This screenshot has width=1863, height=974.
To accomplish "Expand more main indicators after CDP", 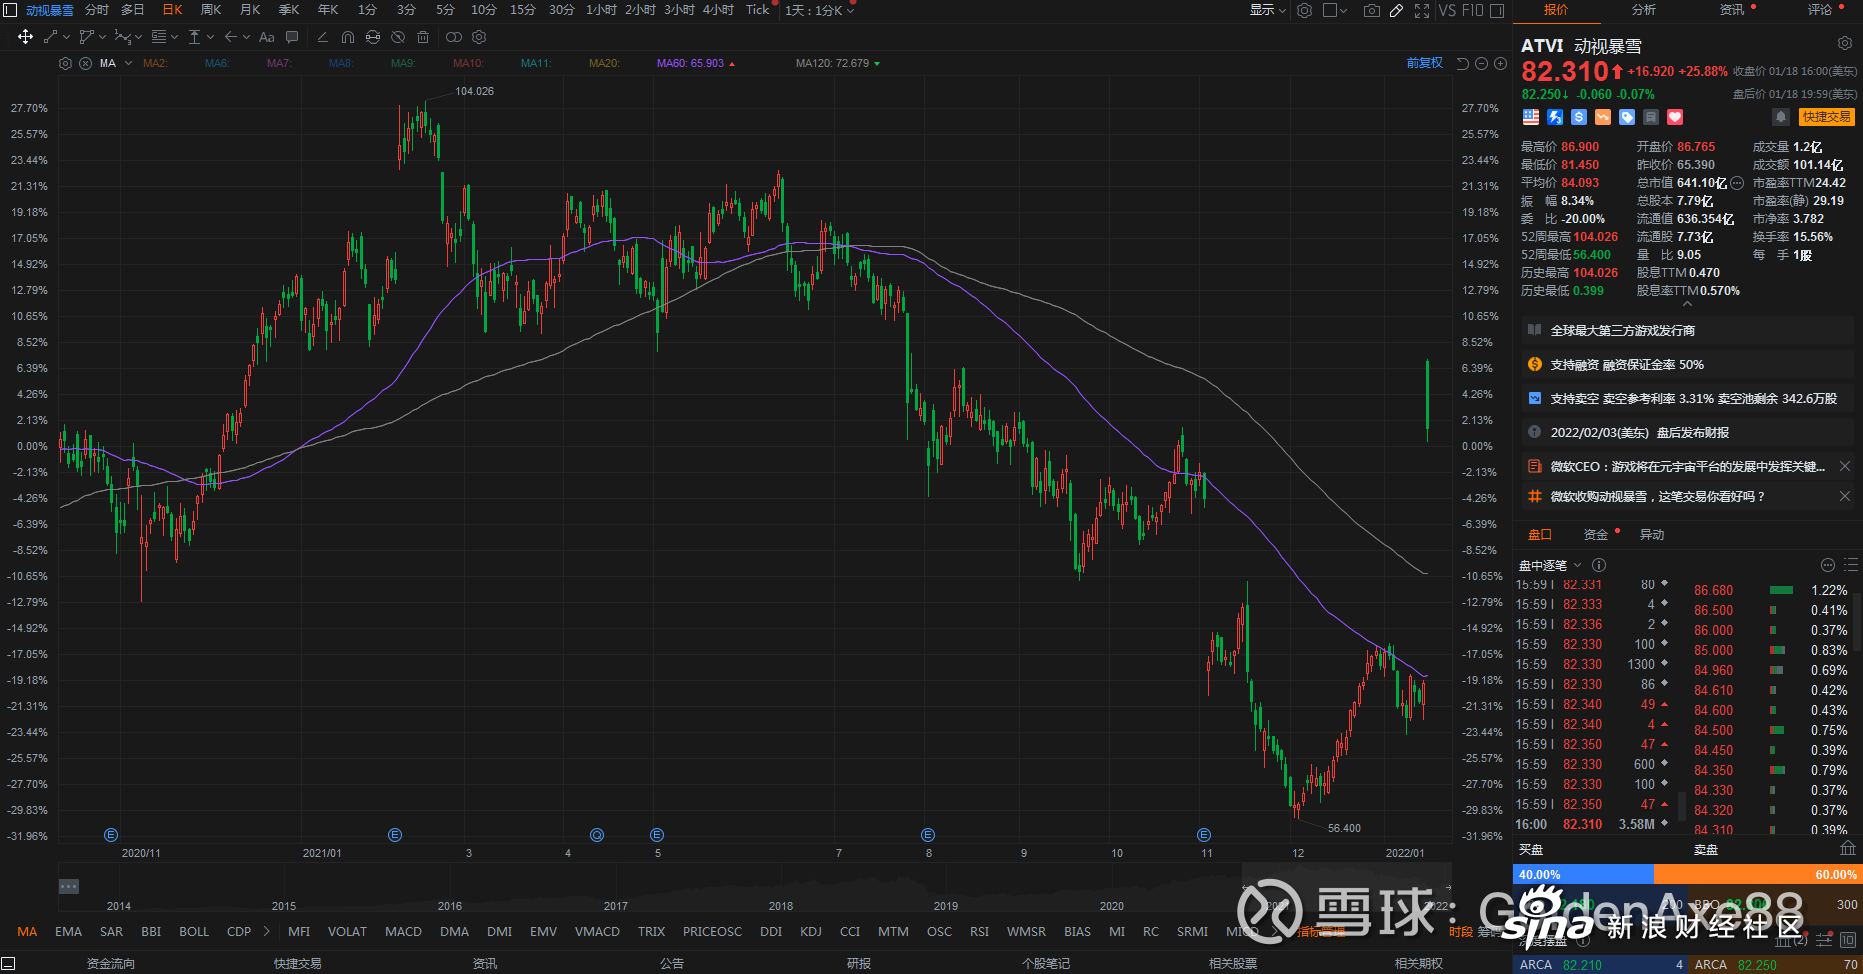I will tap(266, 931).
